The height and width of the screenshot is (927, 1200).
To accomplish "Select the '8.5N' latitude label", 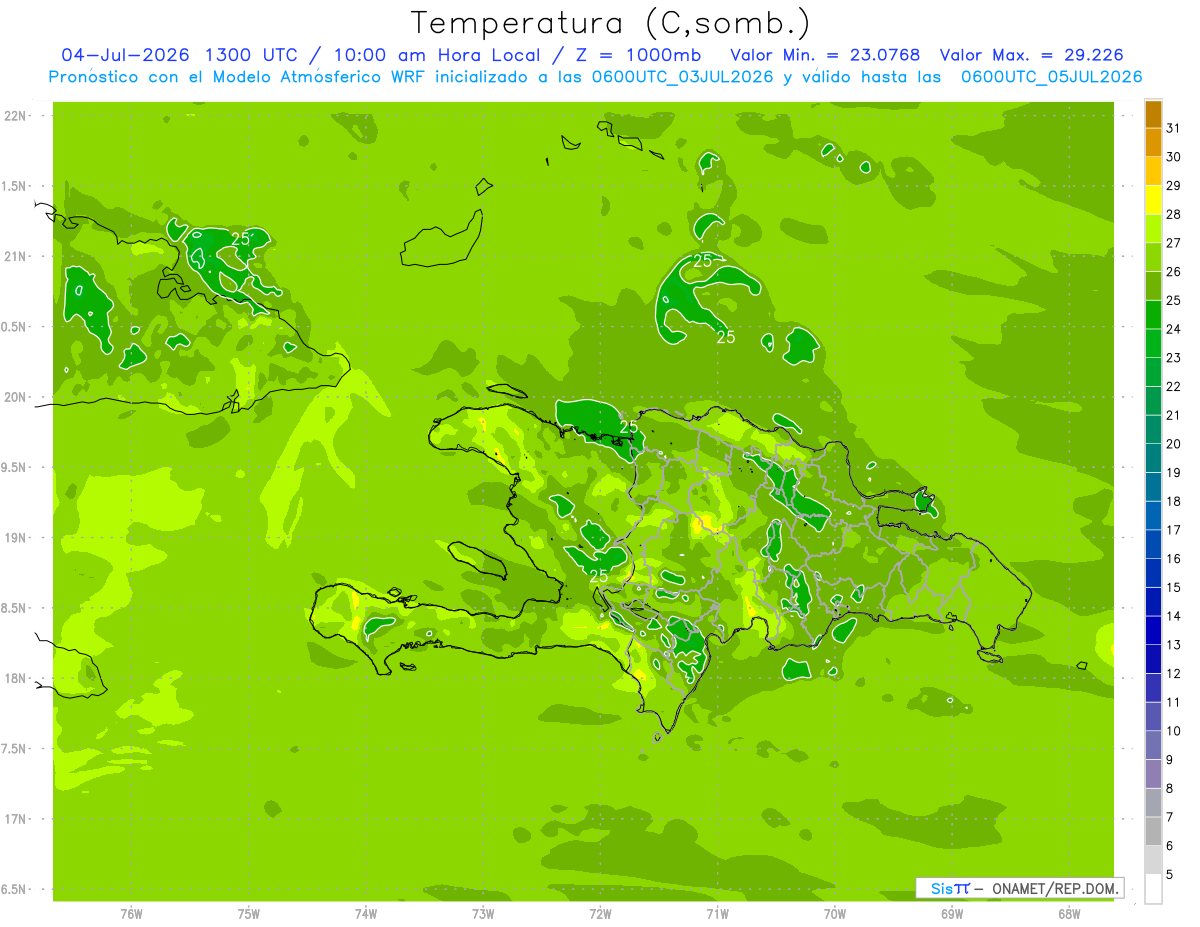I will [x=13, y=608].
